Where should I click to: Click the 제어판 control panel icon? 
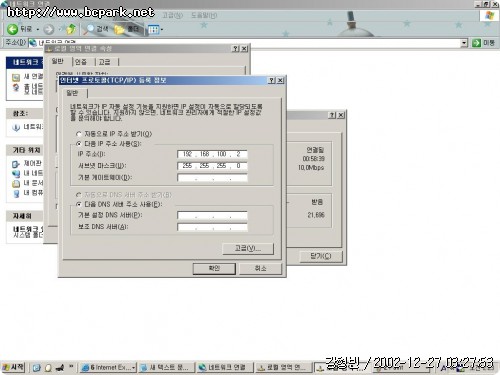coord(16,164)
